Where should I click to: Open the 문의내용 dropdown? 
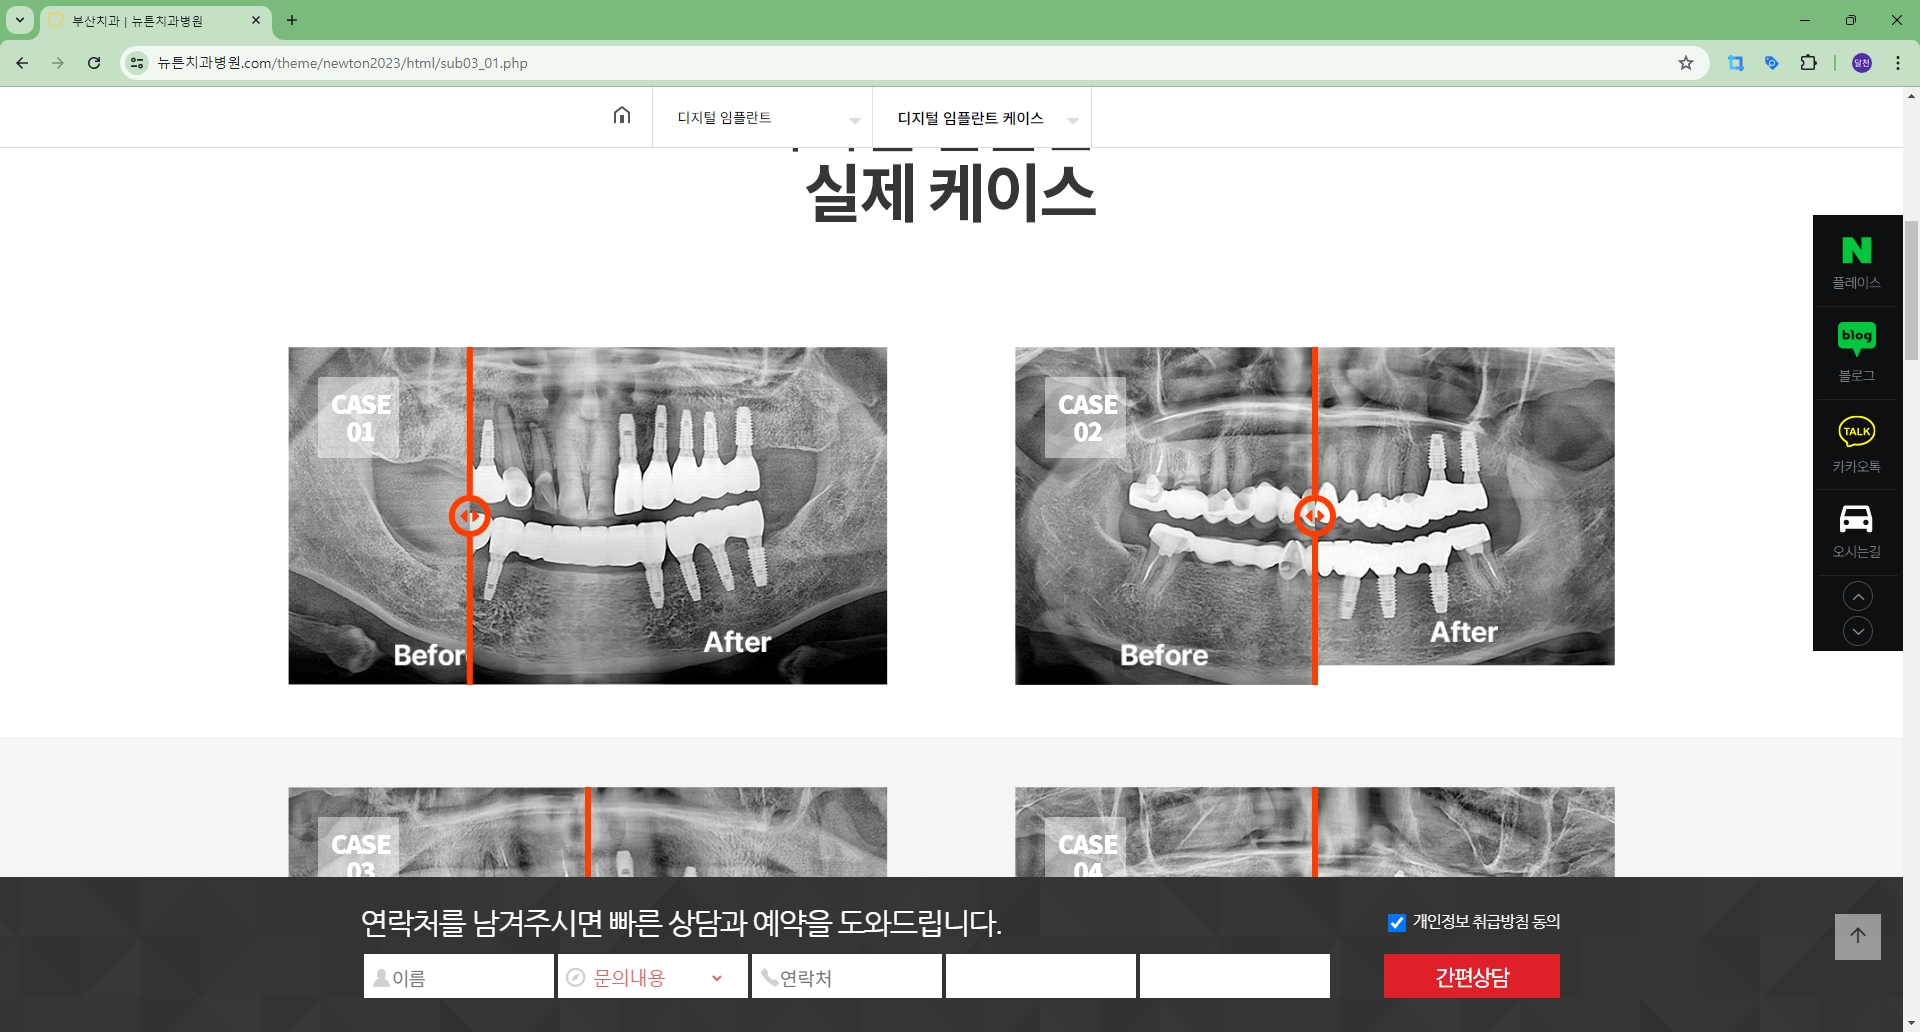click(x=651, y=976)
